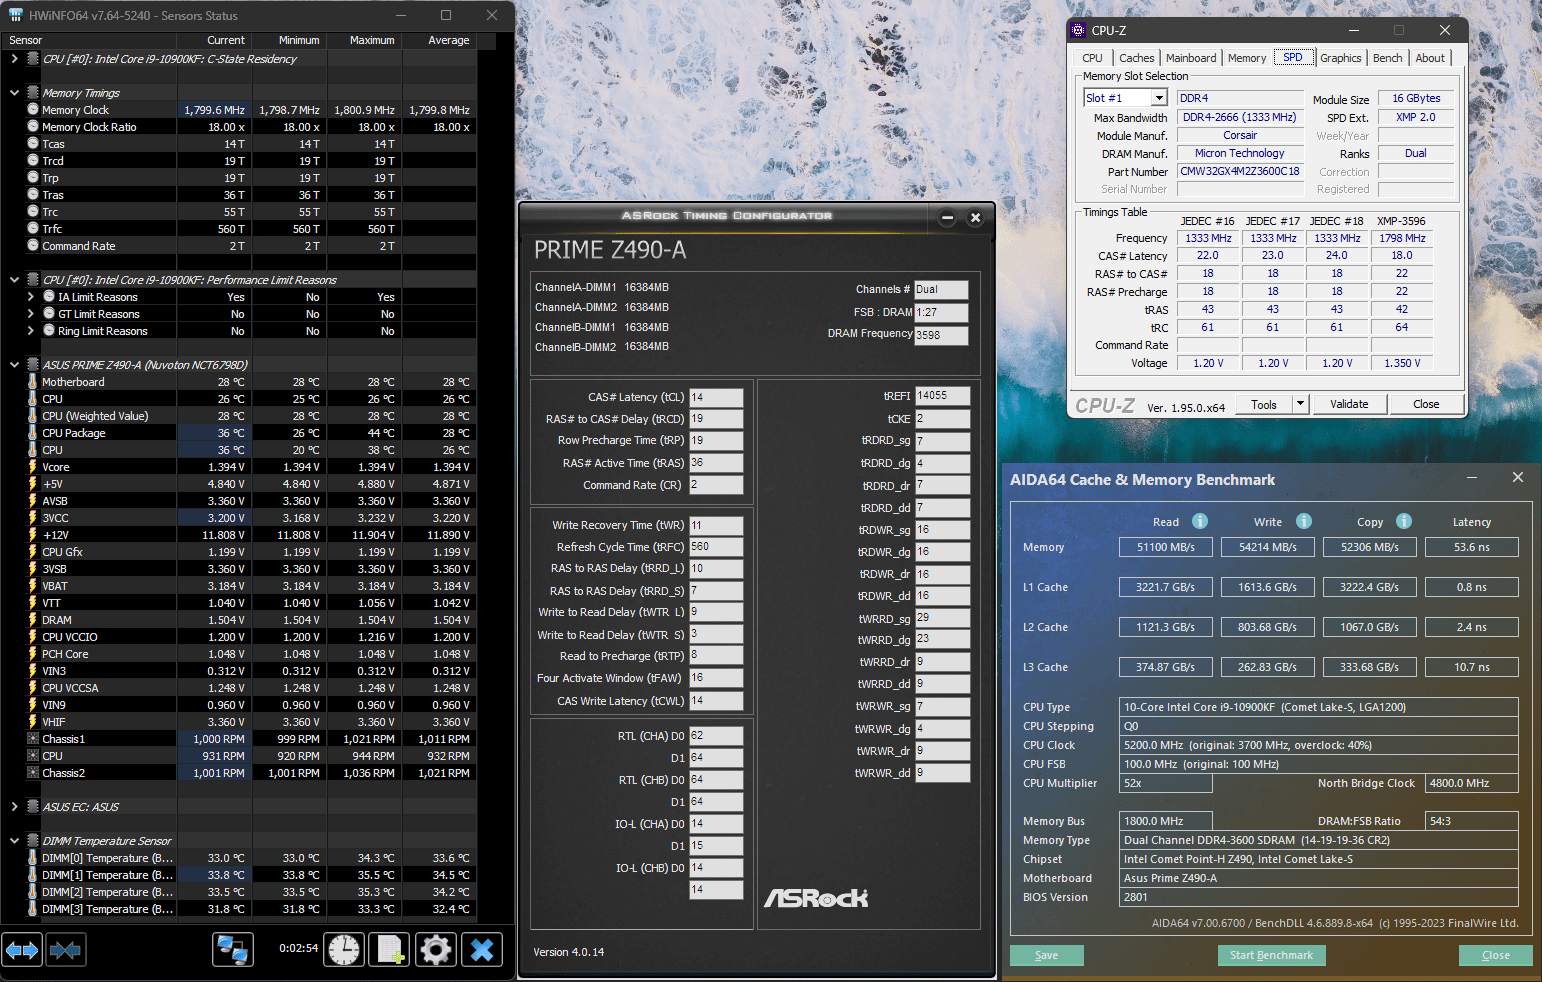The width and height of the screenshot is (1542, 982).
Task: Click the Tools button in CPU-Z
Action: coord(1264,404)
